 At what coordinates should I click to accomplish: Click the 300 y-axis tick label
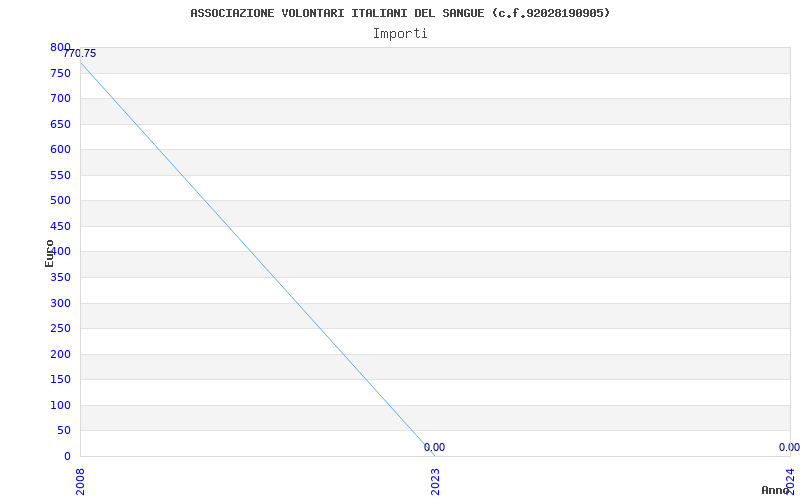60,304
